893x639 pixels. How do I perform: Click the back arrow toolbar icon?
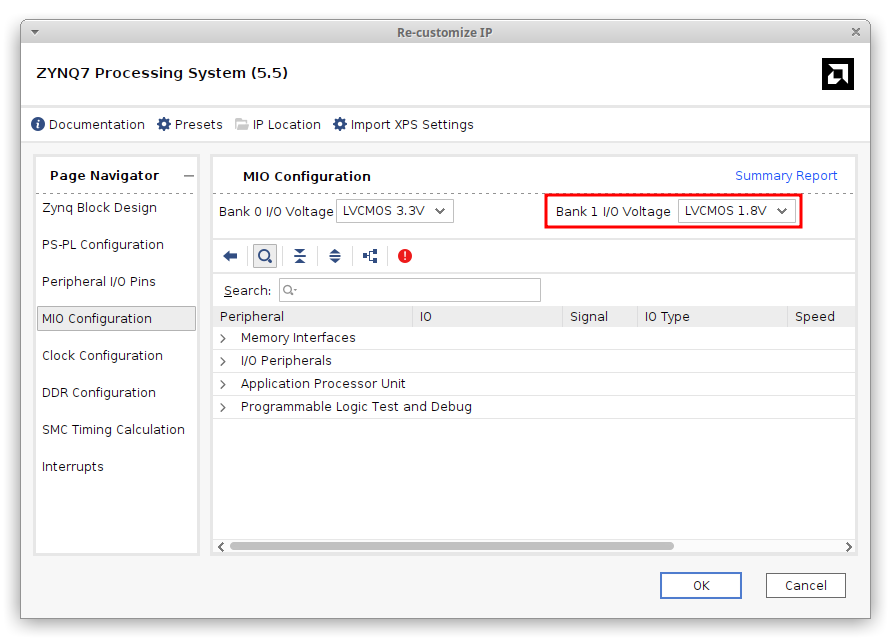pyautogui.click(x=230, y=256)
